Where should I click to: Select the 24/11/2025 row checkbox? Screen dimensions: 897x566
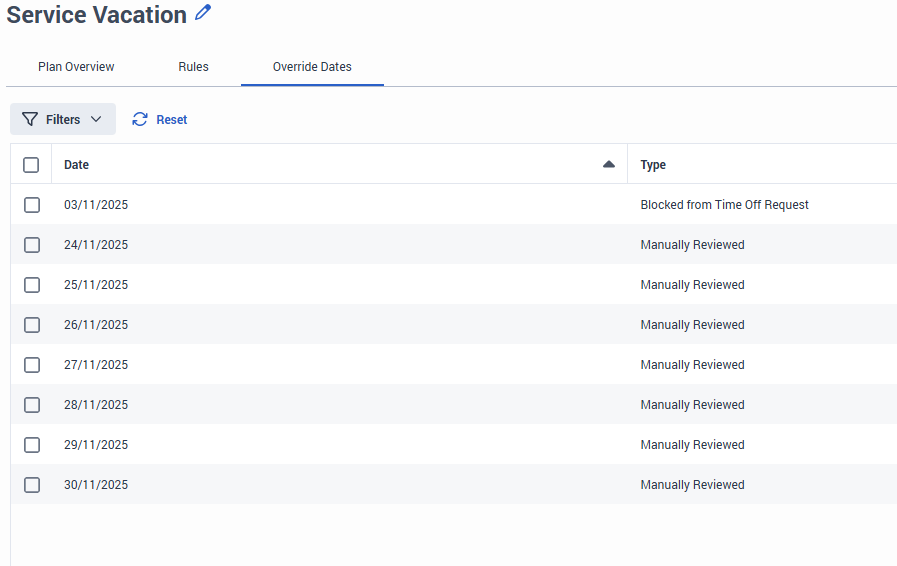[x=32, y=245]
